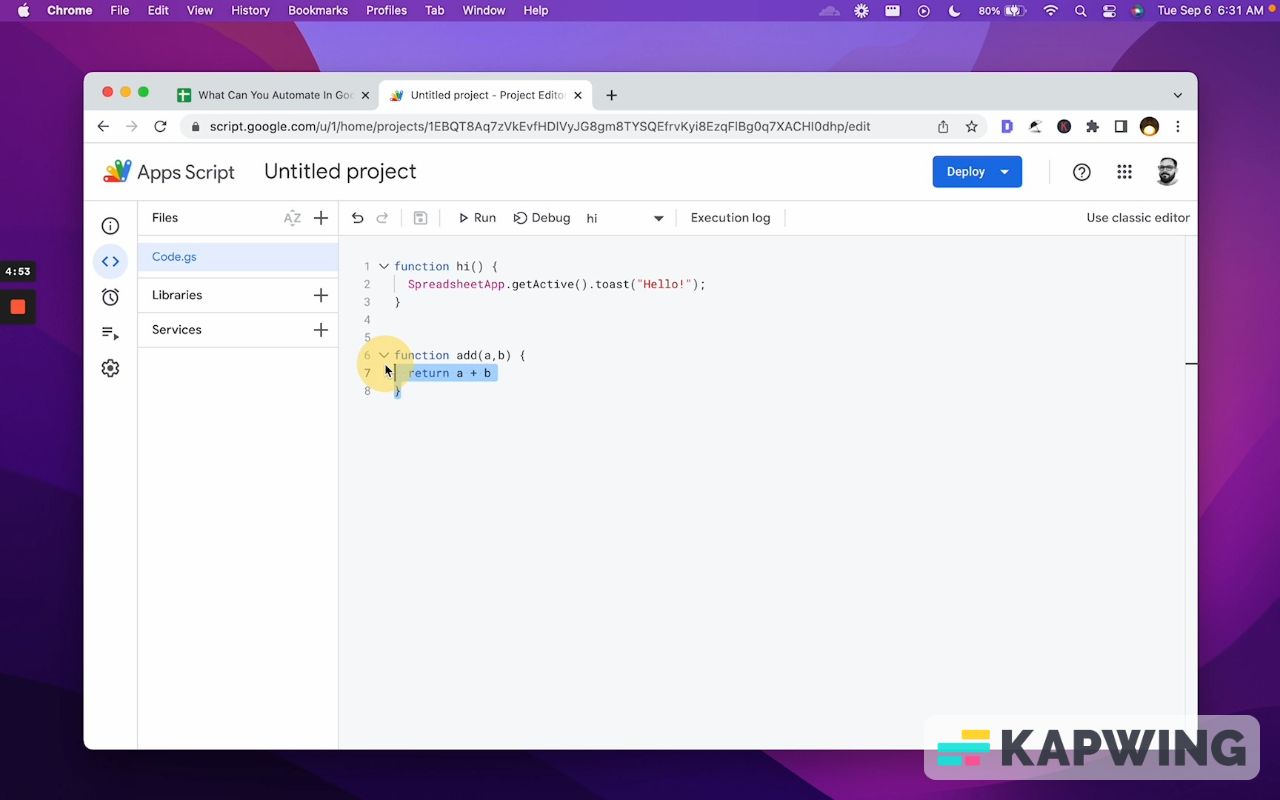Open Project Settings gear icon
Image resolution: width=1280 pixels, height=800 pixels.
click(110, 368)
